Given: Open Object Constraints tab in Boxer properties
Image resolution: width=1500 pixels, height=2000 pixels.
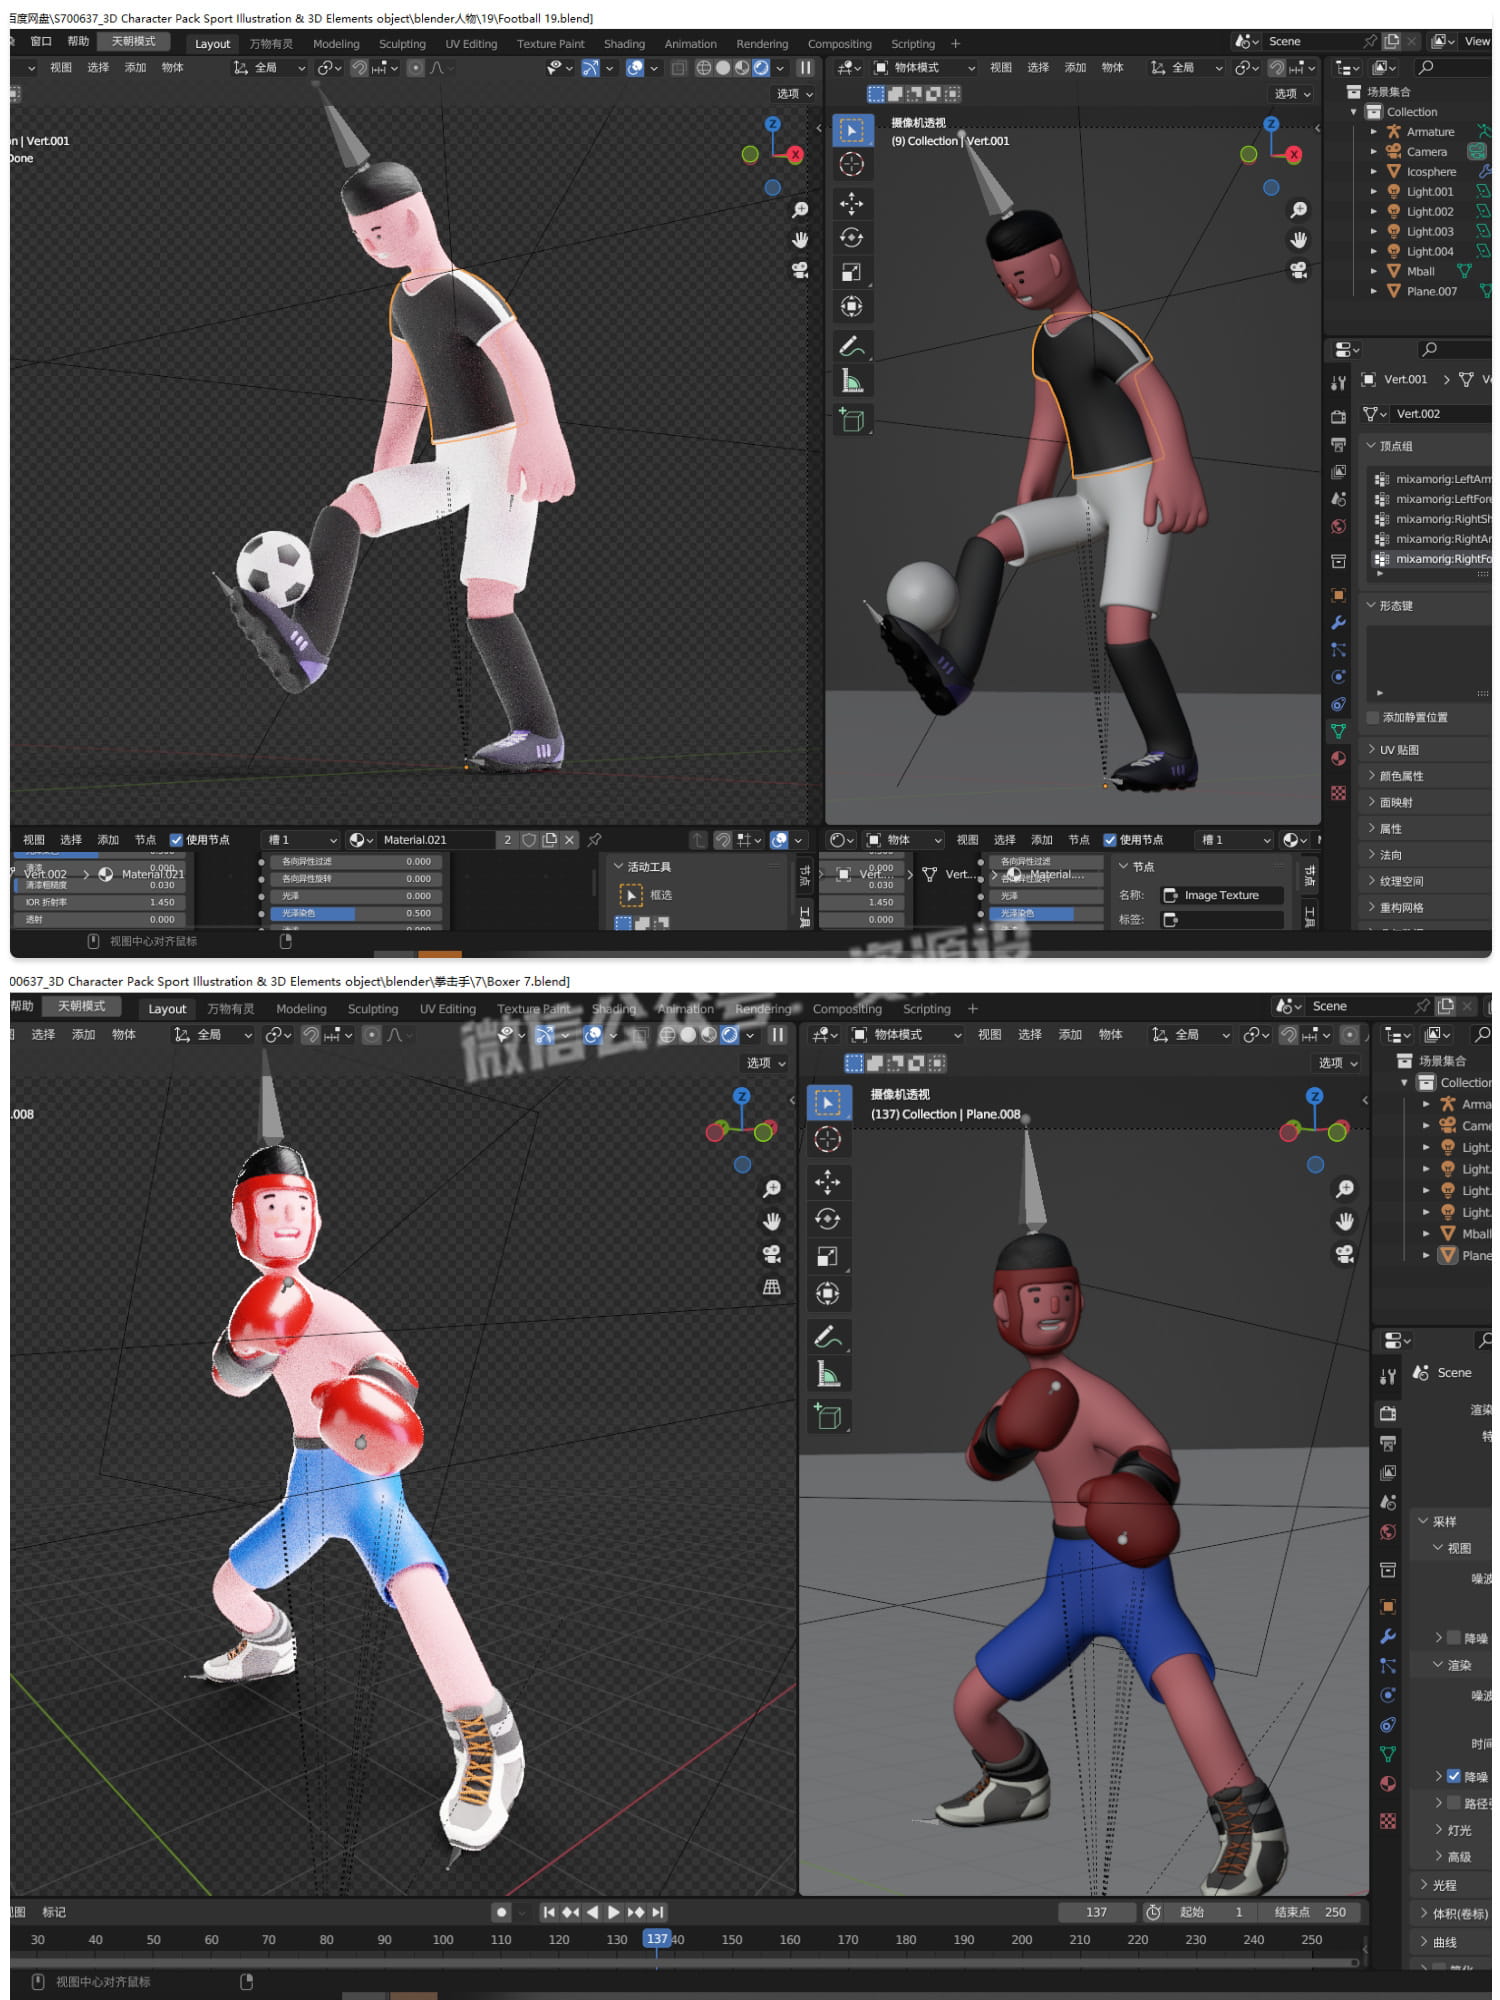Looking at the screenshot, I should [x=1388, y=1724].
